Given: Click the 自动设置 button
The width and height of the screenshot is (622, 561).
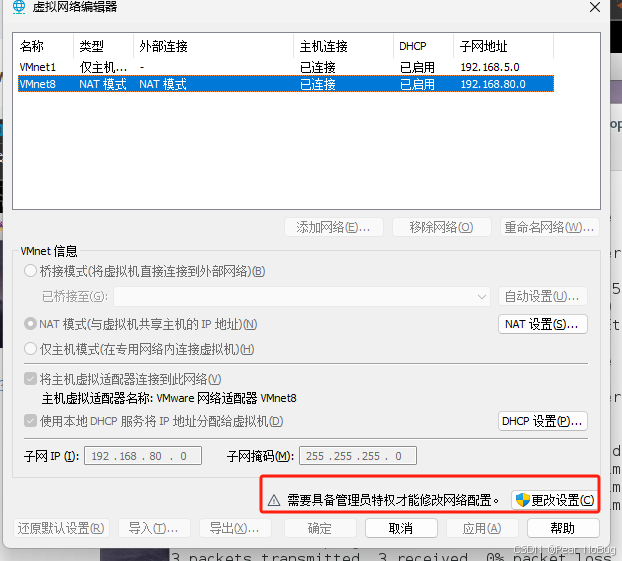Looking at the screenshot, I should coord(543,296).
